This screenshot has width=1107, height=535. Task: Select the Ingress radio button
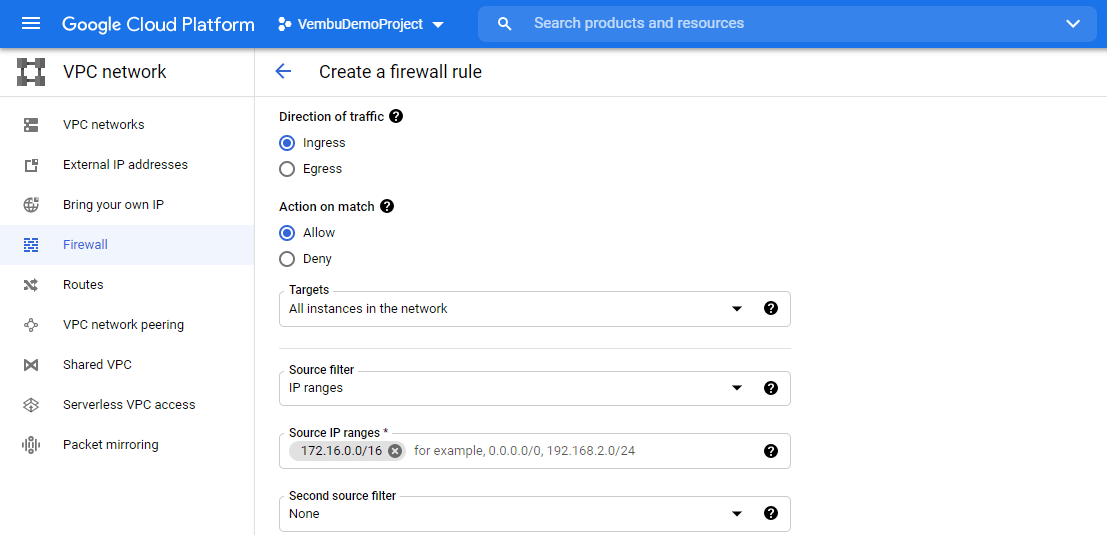(287, 143)
